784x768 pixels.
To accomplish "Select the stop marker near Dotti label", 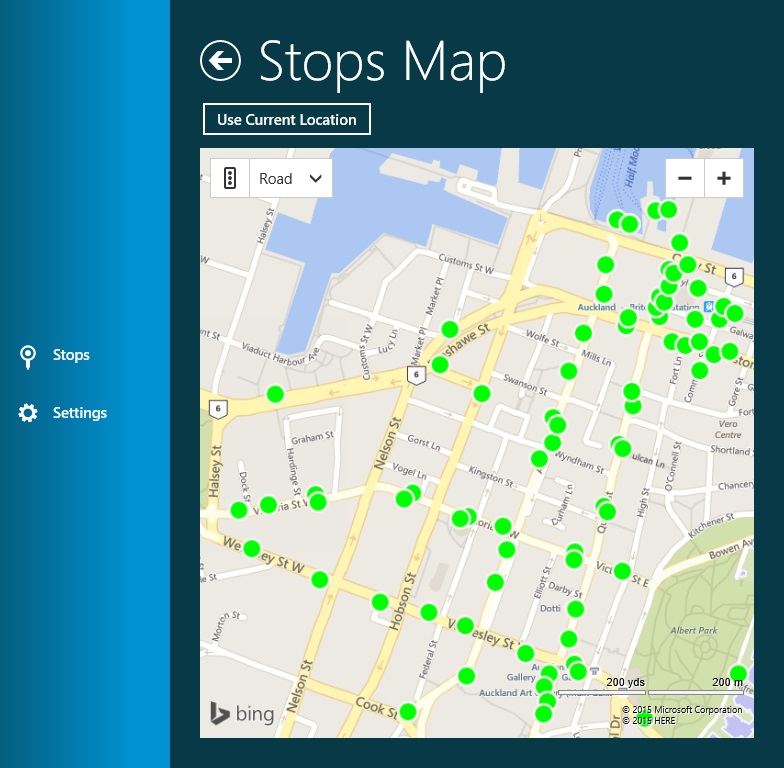I will [x=576, y=609].
